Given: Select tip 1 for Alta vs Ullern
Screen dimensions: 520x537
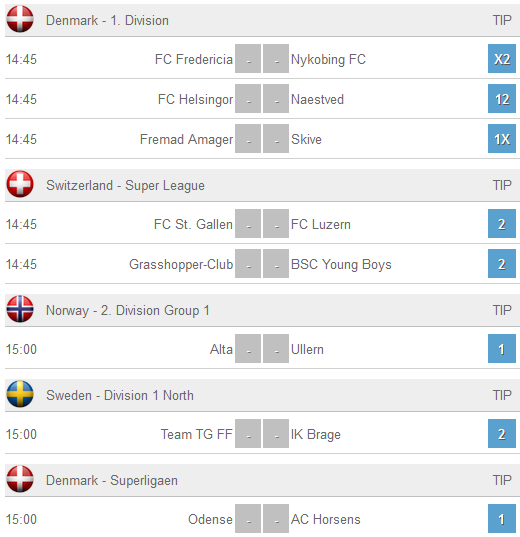Looking at the screenshot, I should tap(502, 349).
